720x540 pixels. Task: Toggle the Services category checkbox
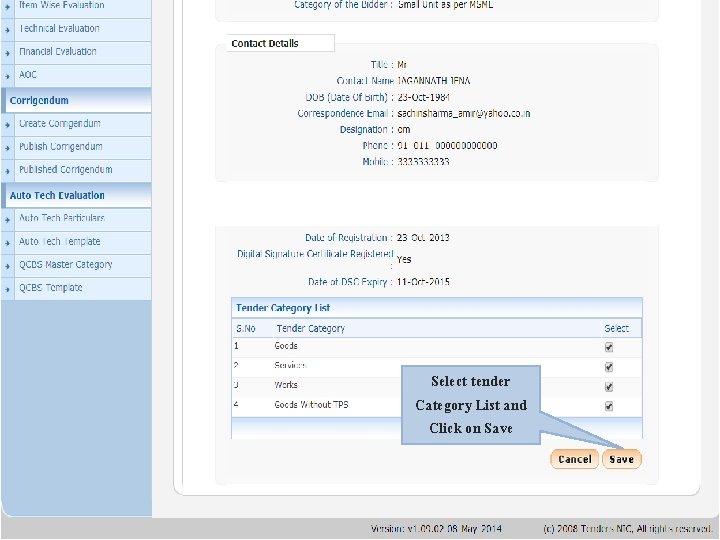click(609, 367)
